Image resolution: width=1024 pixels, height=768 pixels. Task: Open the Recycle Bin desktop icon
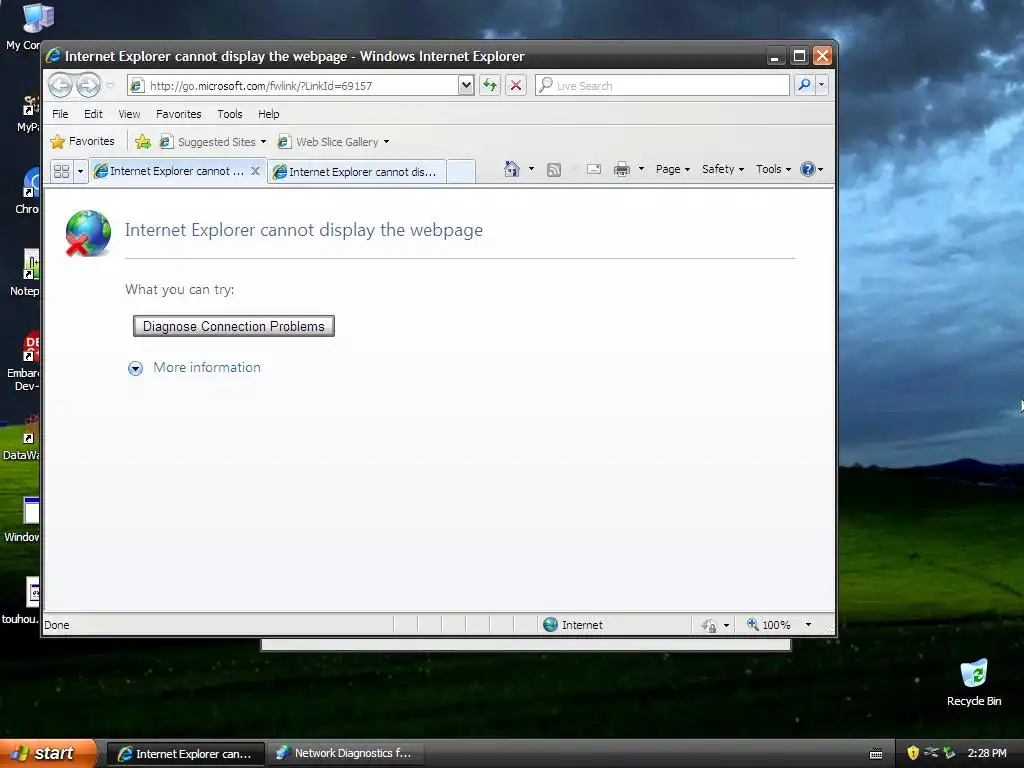tap(974, 682)
